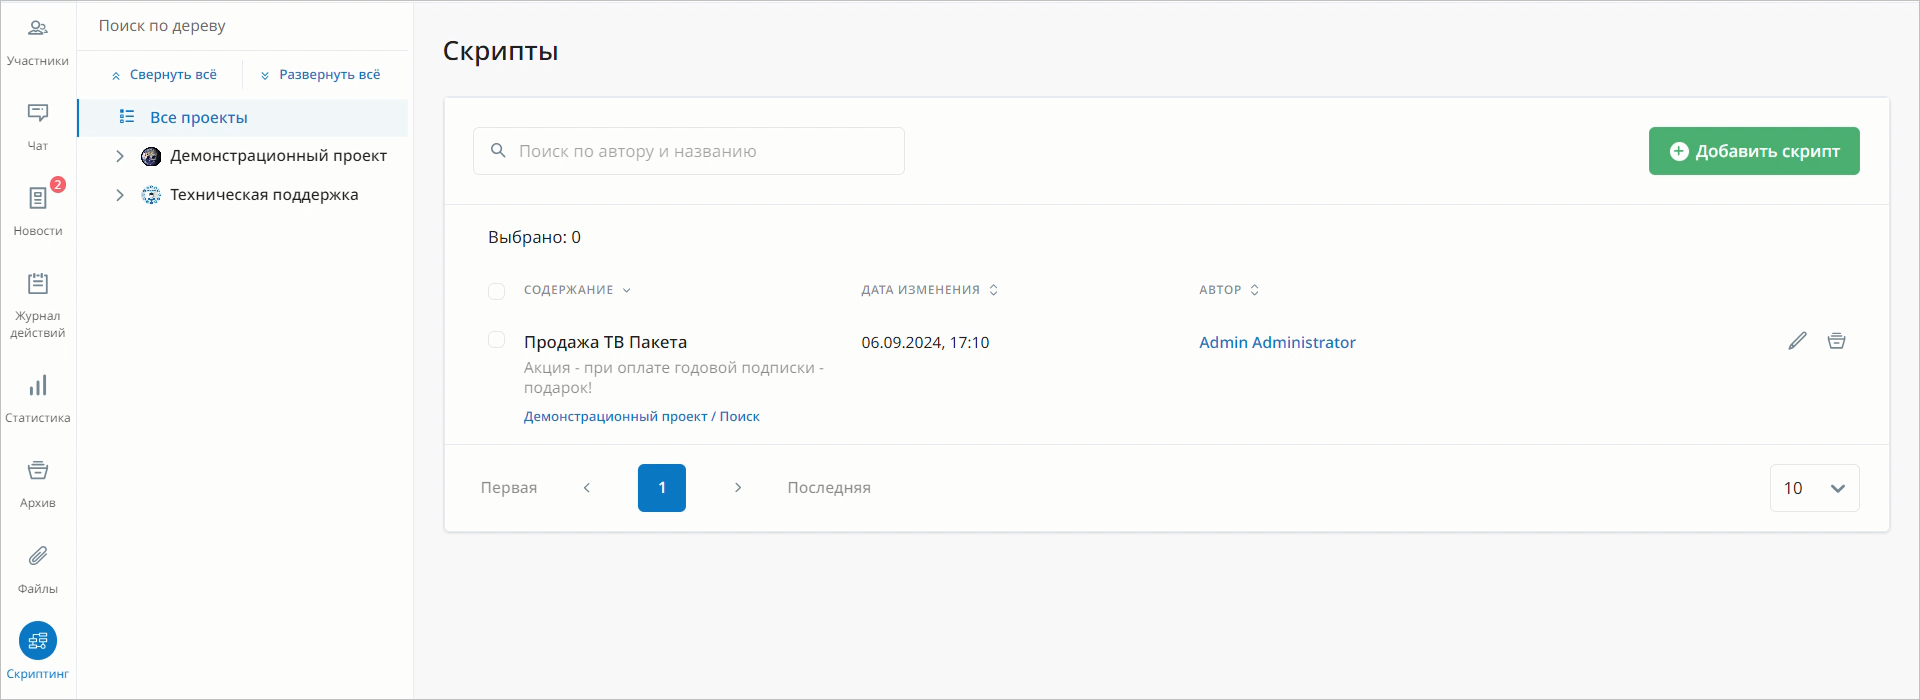Open the Продажа ТВ Пакета script title
Image resolution: width=1920 pixels, height=700 pixels.
click(x=605, y=342)
